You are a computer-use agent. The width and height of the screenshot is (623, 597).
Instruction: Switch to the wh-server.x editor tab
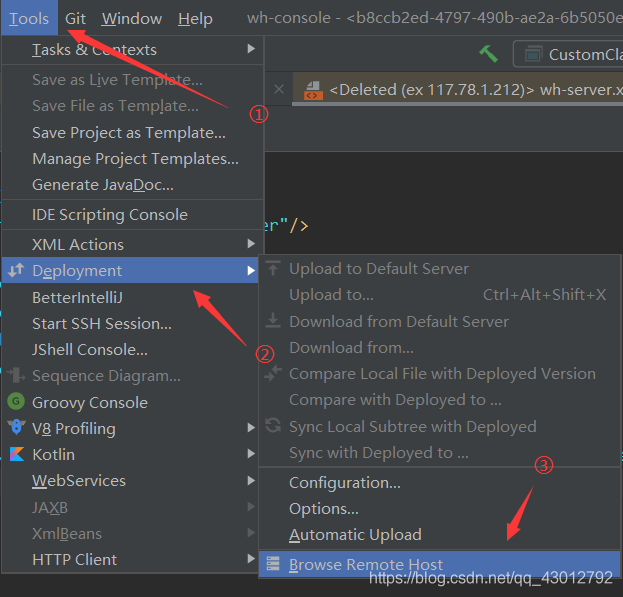pos(458,90)
